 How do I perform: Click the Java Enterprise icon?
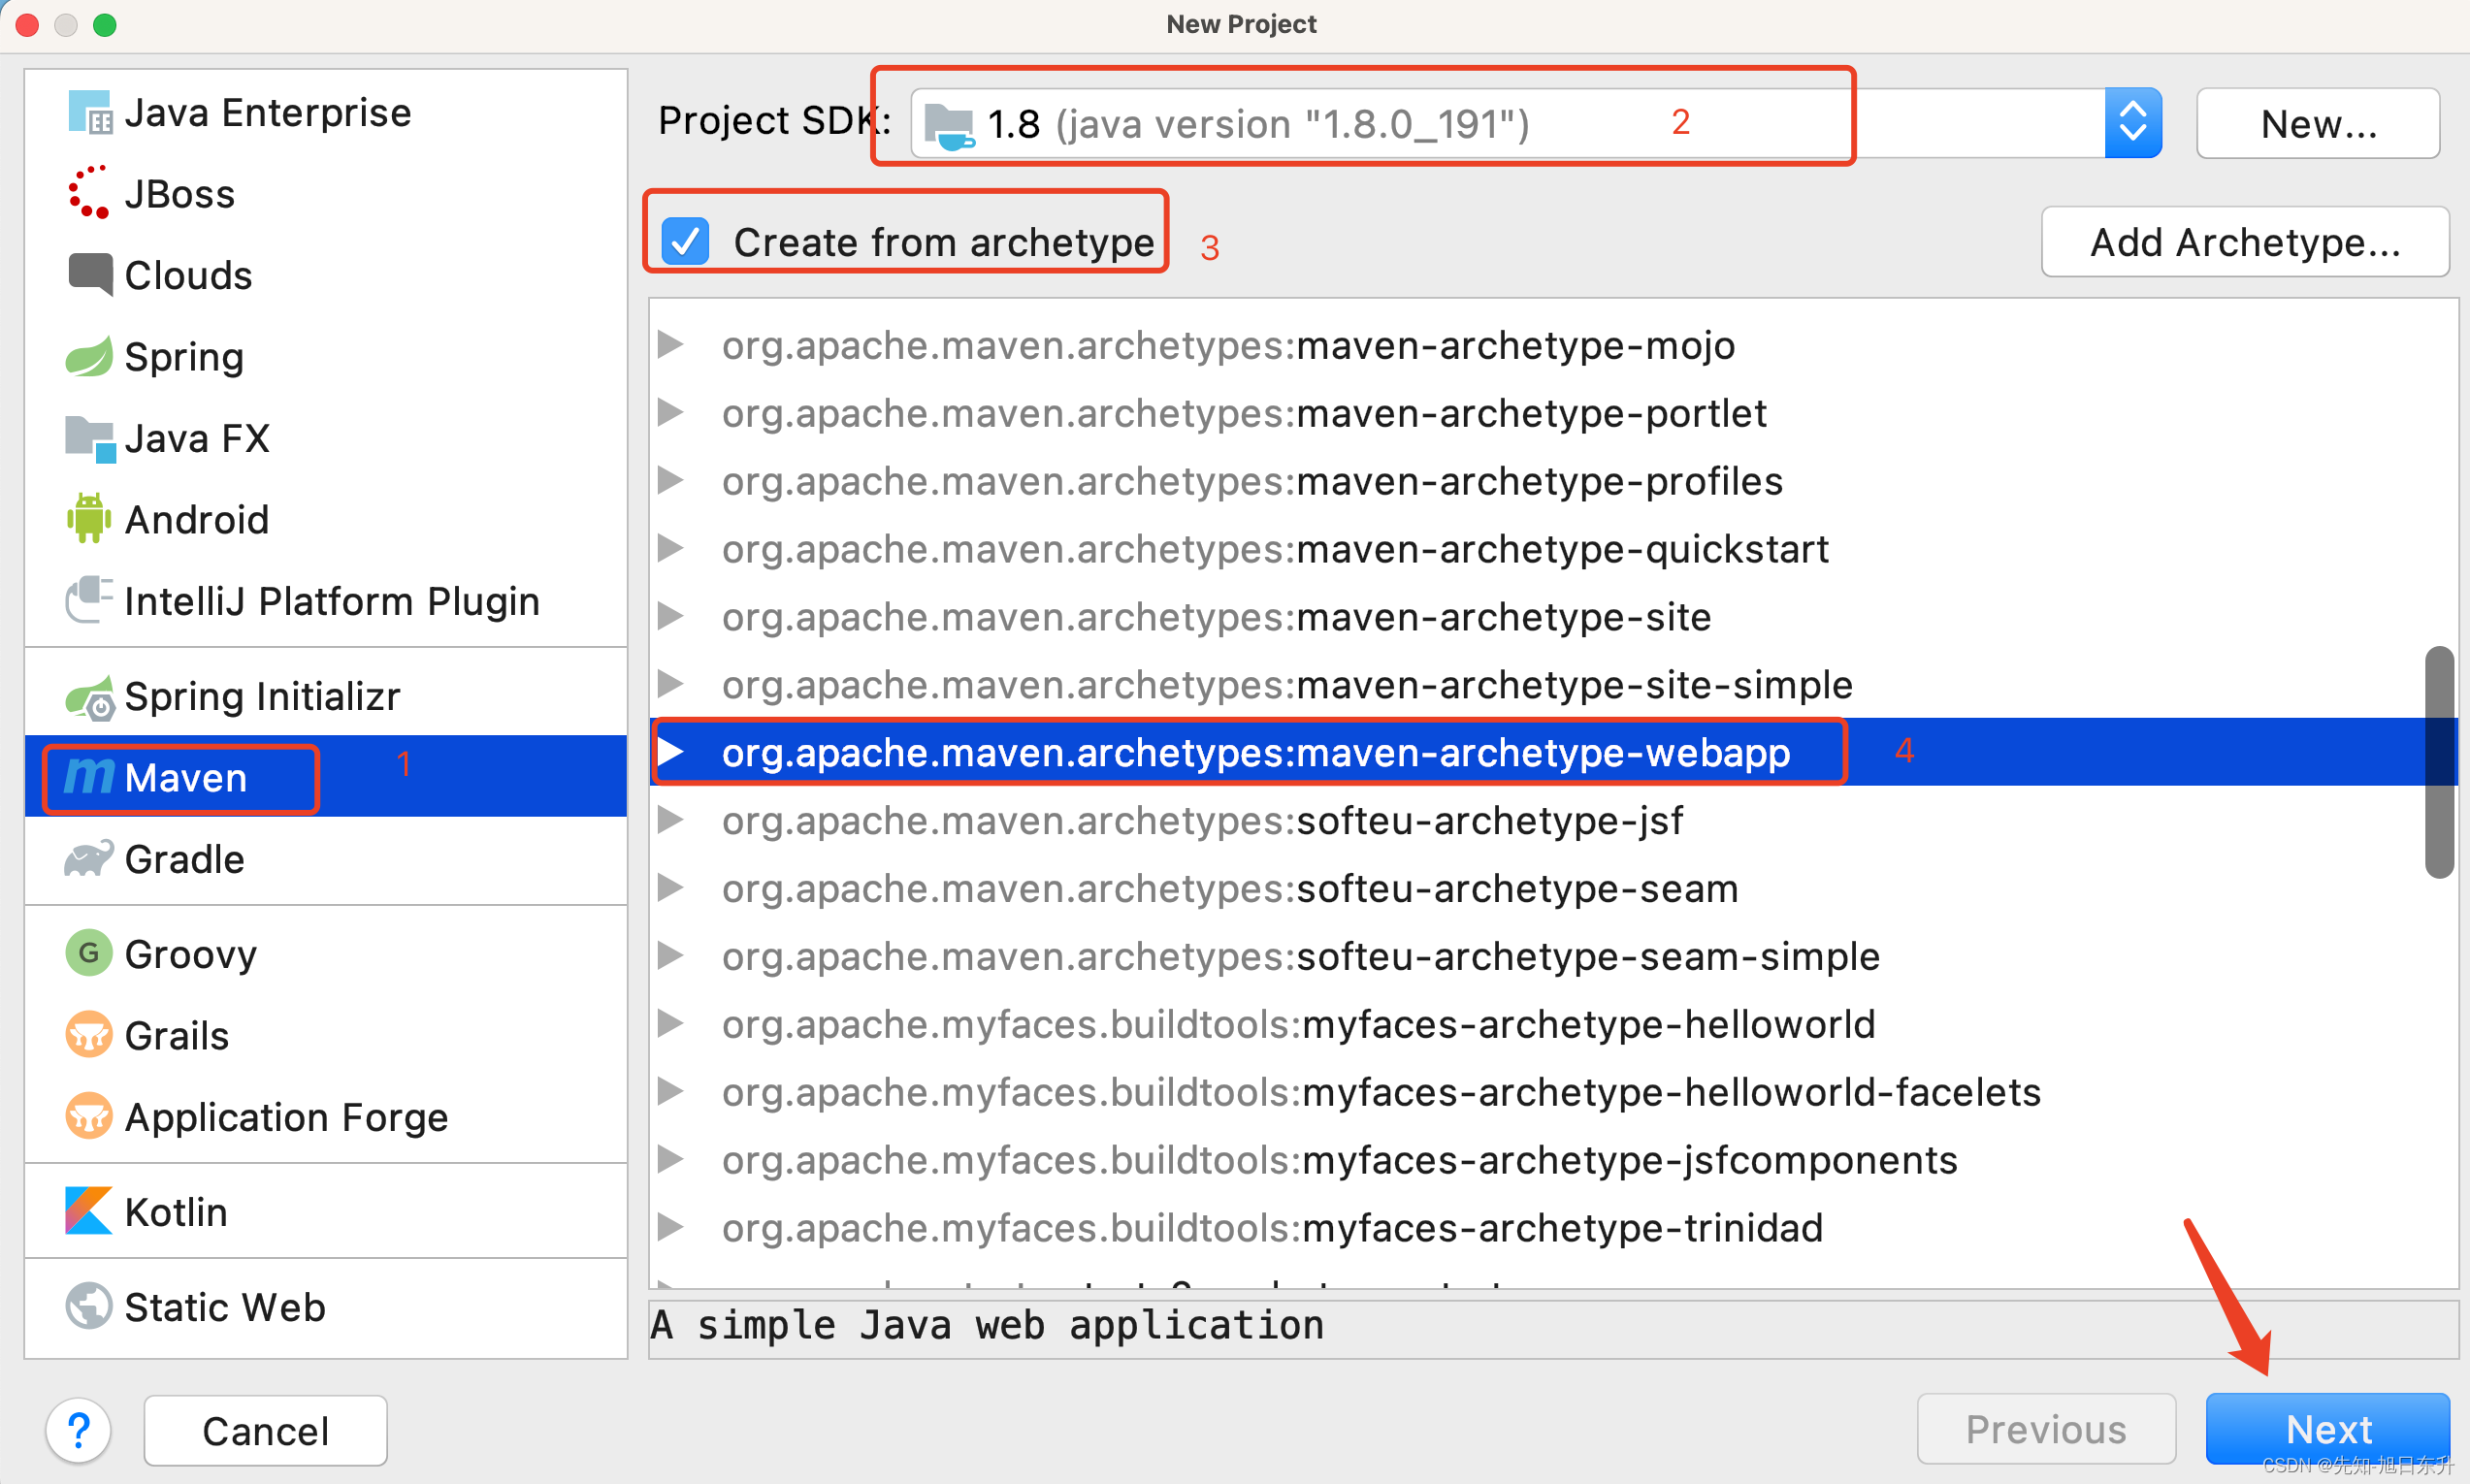pyautogui.click(x=89, y=112)
